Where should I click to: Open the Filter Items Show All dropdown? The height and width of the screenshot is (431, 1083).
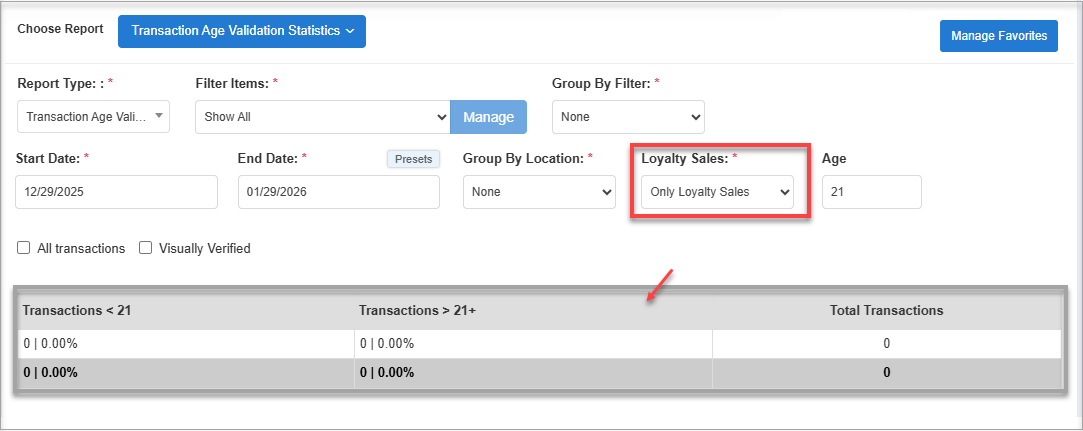click(322, 117)
